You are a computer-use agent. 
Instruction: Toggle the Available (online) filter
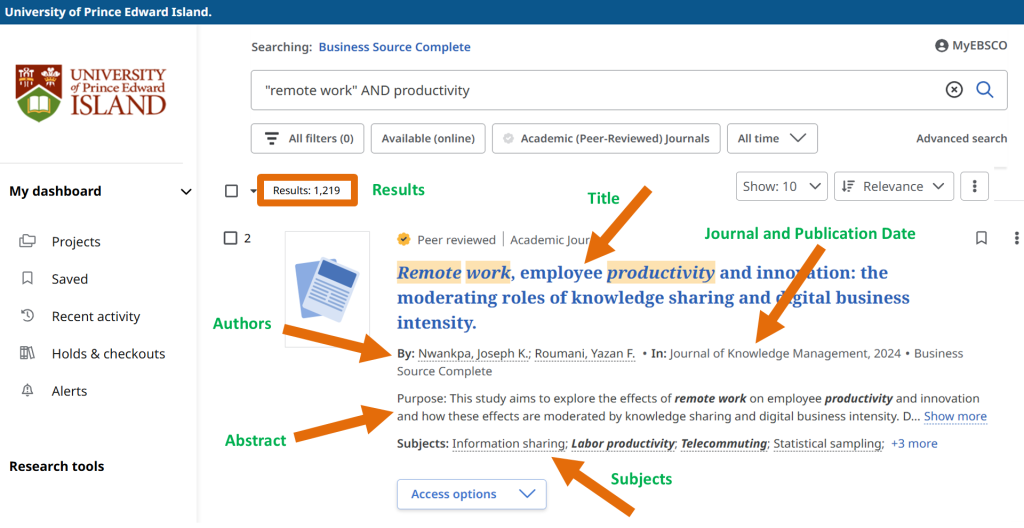[428, 139]
